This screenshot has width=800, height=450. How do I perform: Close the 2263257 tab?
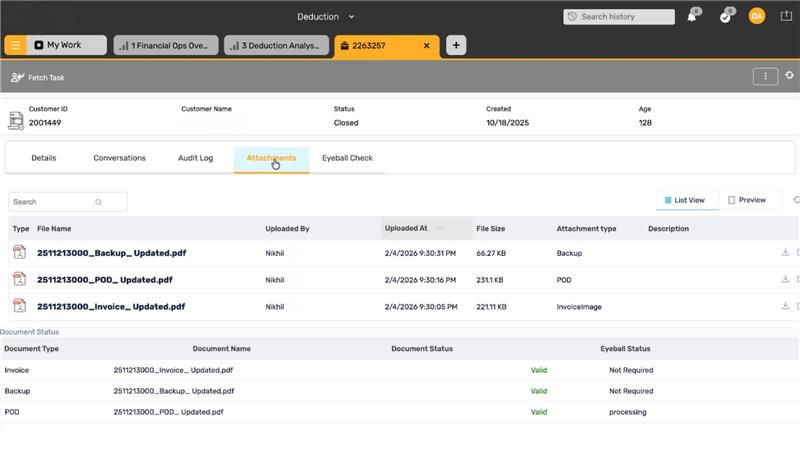[x=427, y=45]
